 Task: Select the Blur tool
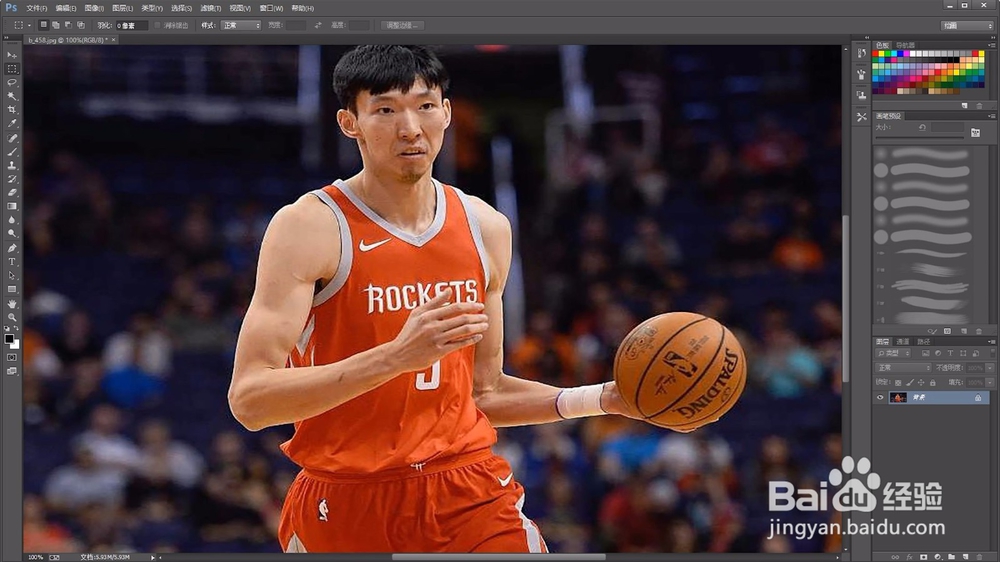click(x=11, y=220)
